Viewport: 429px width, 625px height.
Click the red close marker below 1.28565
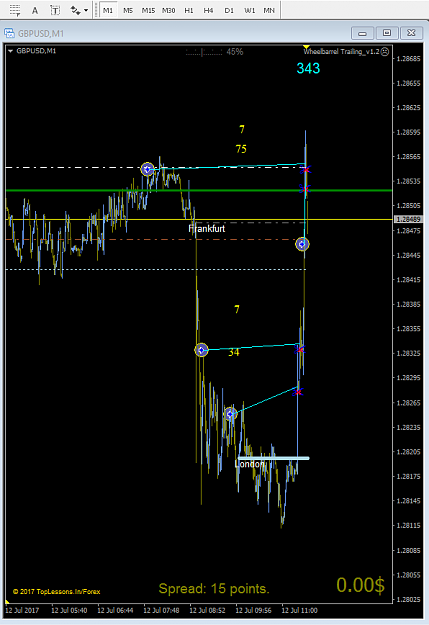coord(306,170)
